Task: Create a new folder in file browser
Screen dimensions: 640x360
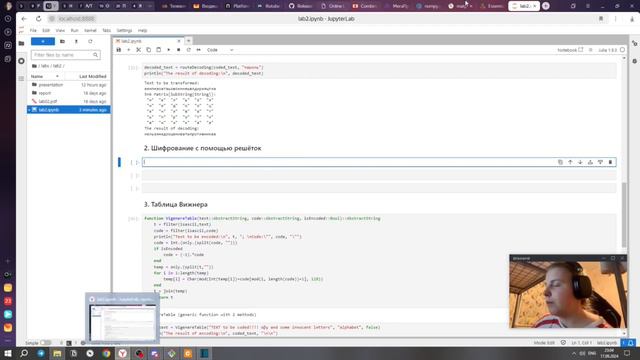Action: click(x=62, y=41)
